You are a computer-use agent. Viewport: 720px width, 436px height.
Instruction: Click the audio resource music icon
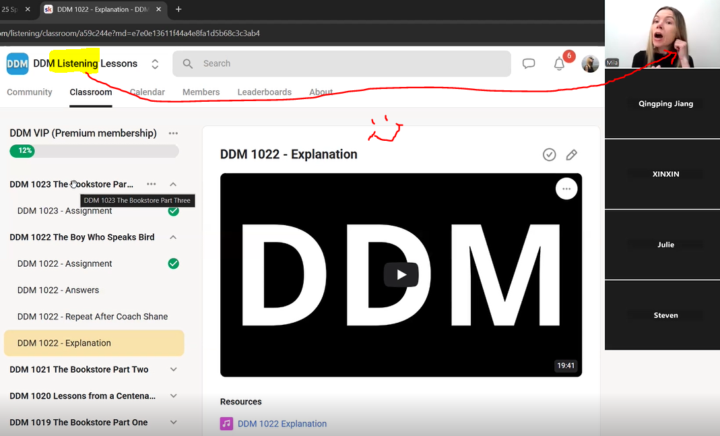226,424
